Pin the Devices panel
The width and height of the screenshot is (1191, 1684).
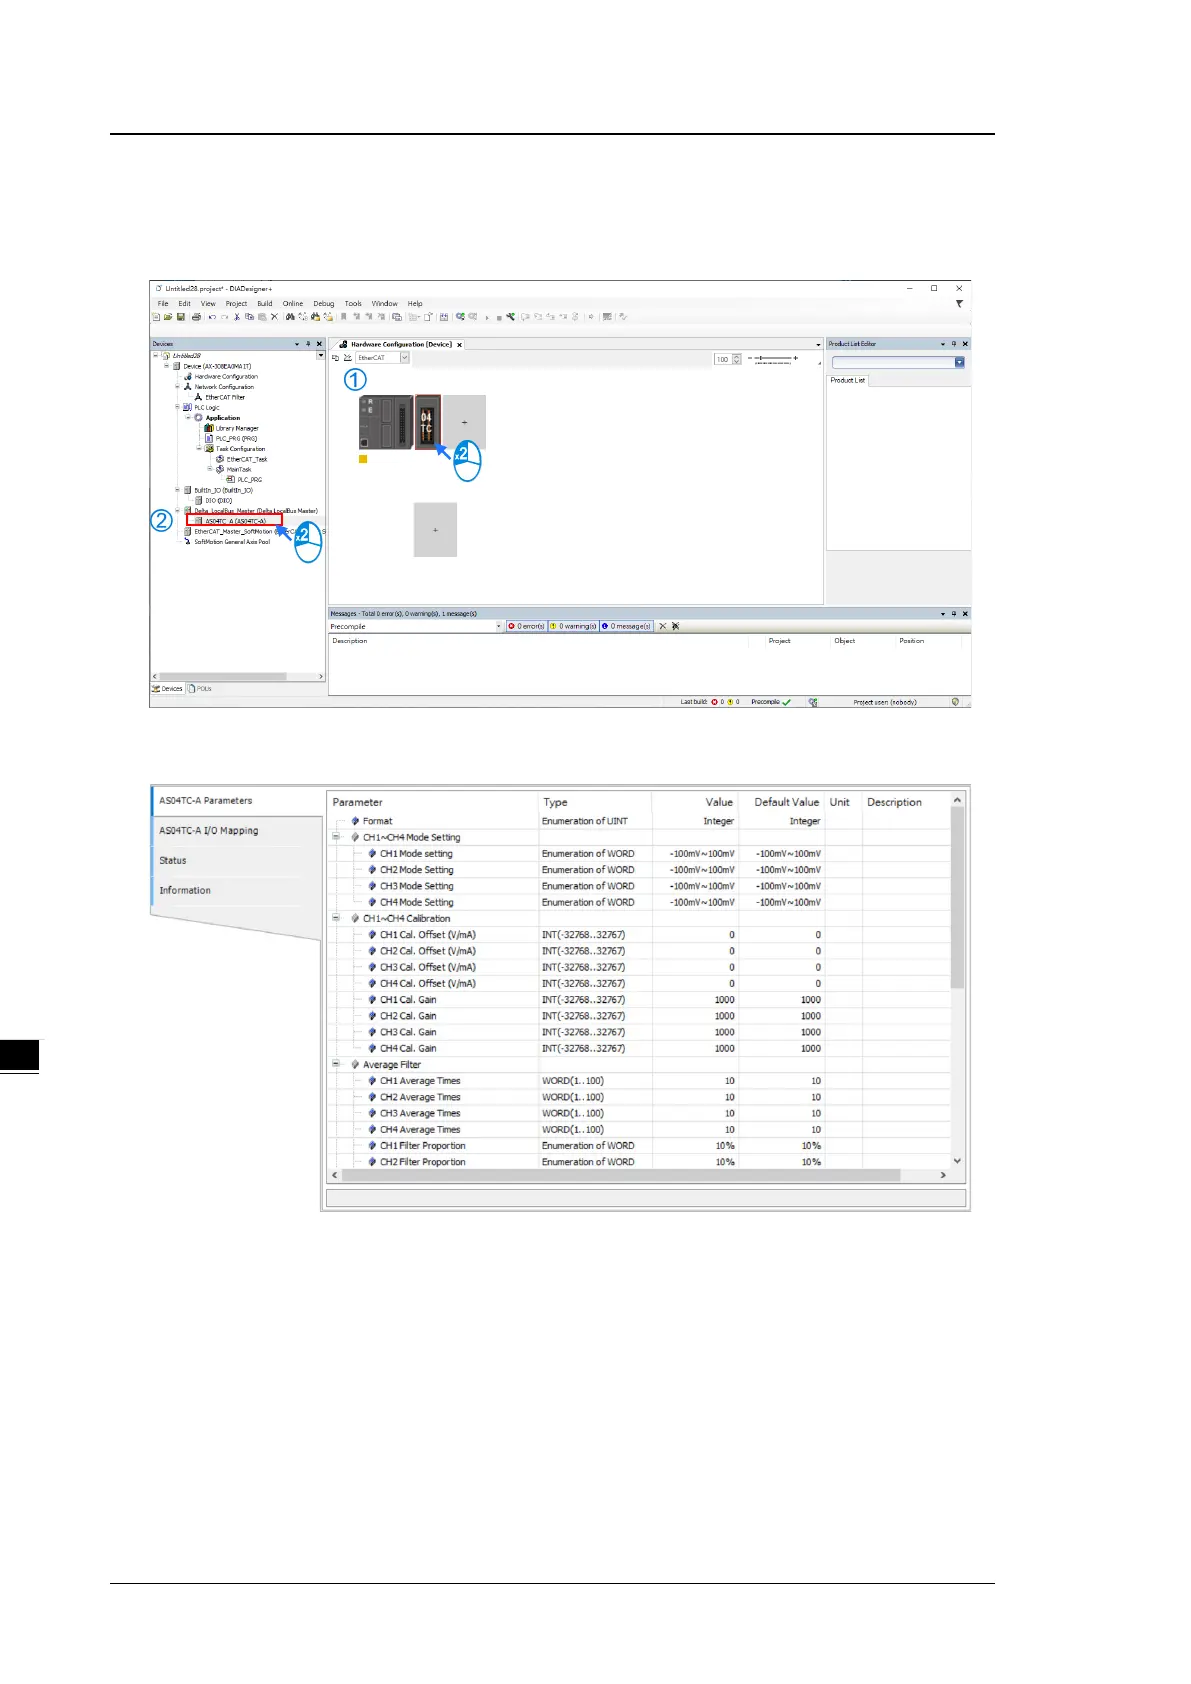pos(308,344)
